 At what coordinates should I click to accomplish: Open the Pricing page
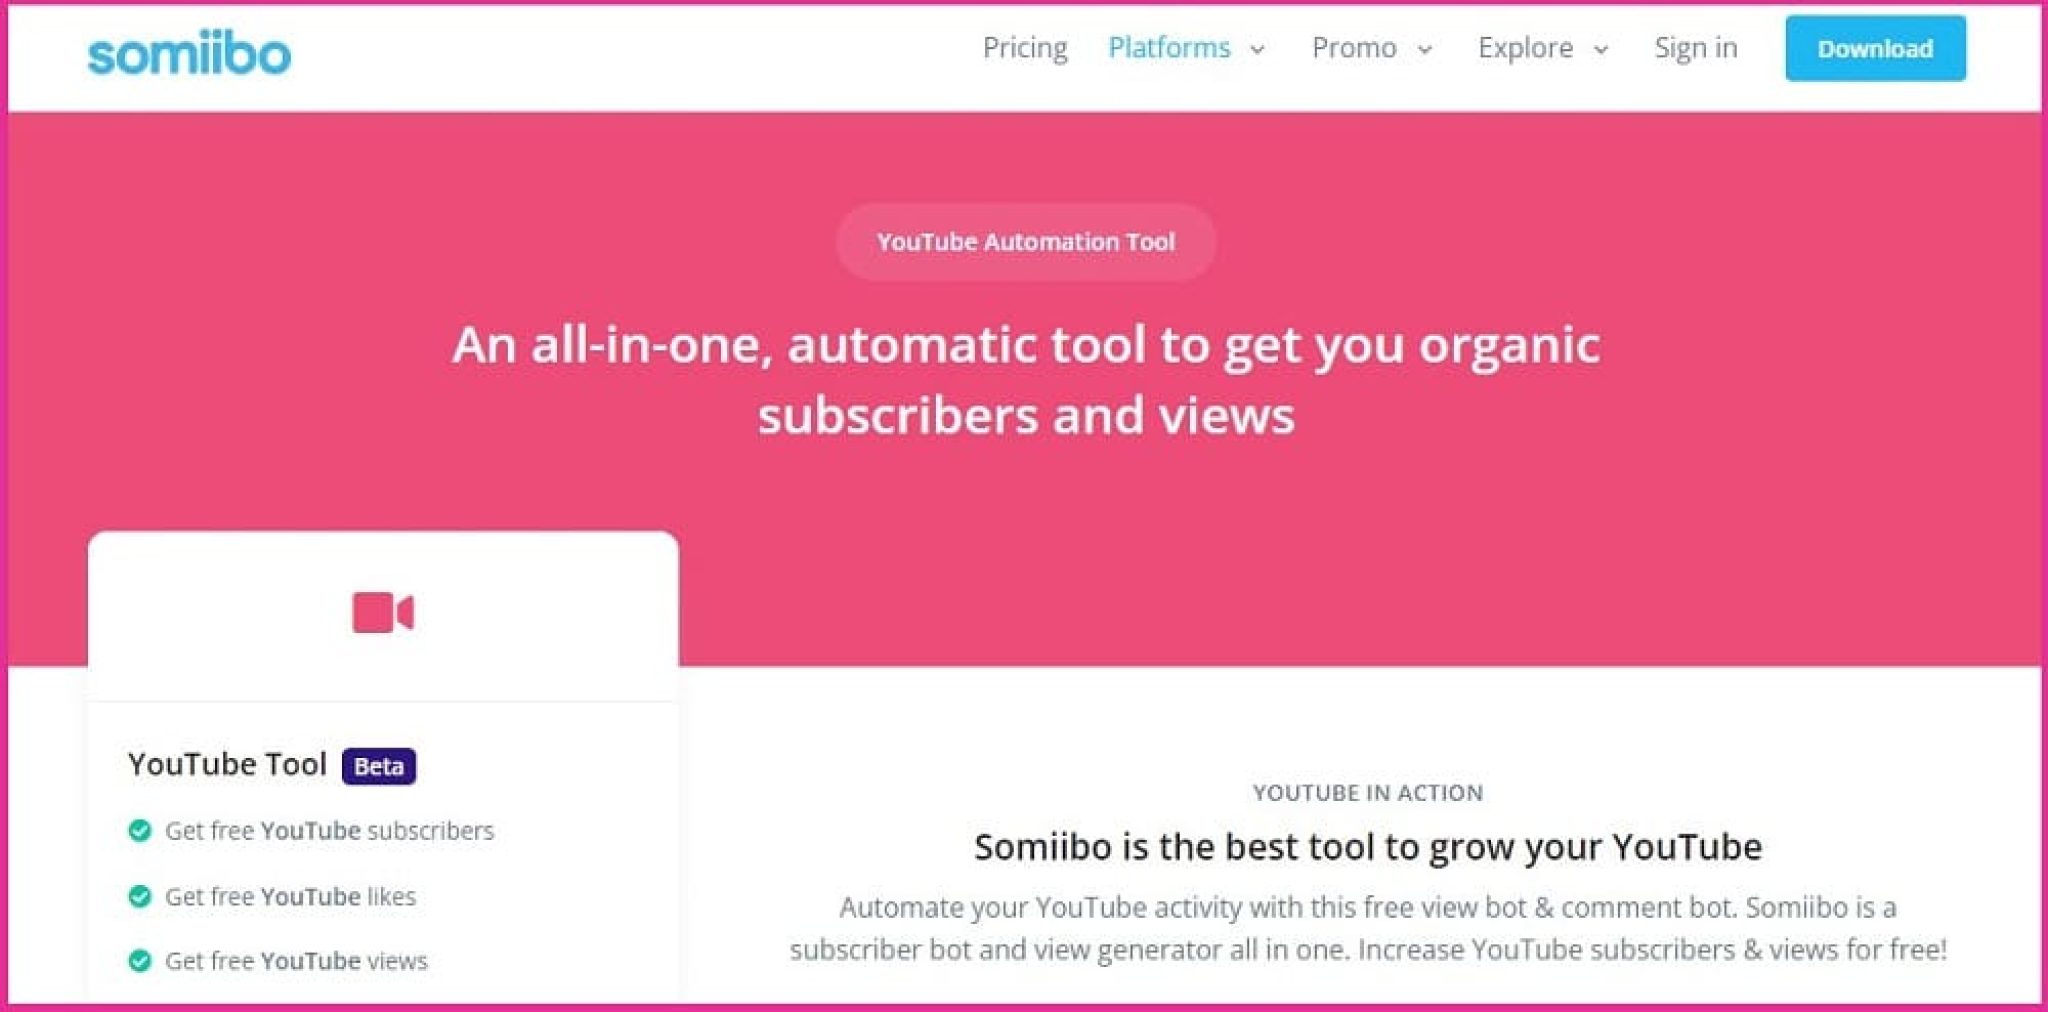pos(1025,48)
